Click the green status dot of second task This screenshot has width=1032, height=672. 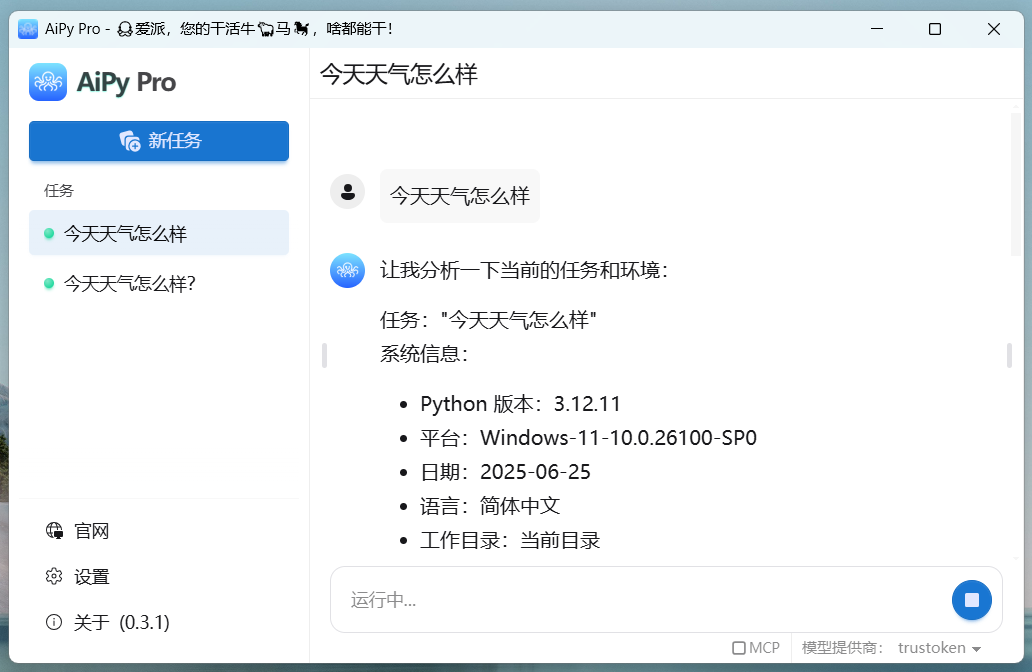[49, 284]
